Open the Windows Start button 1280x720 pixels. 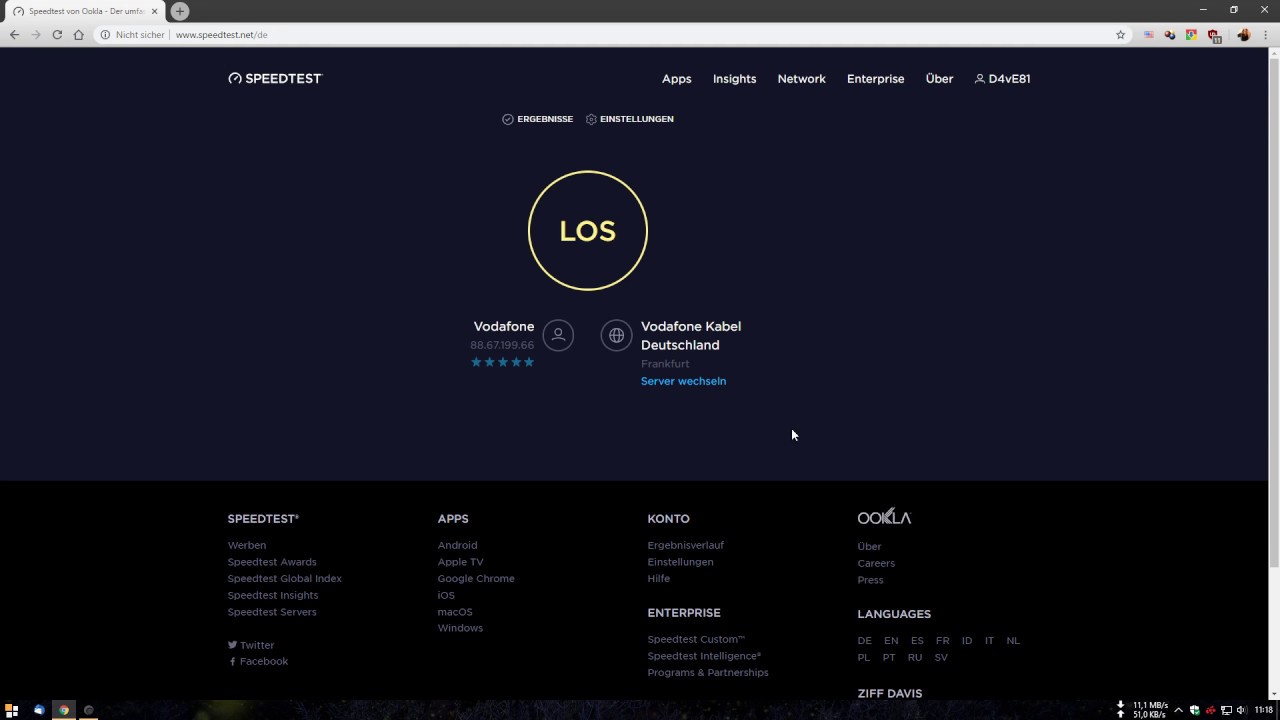click(x=12, y=710)
